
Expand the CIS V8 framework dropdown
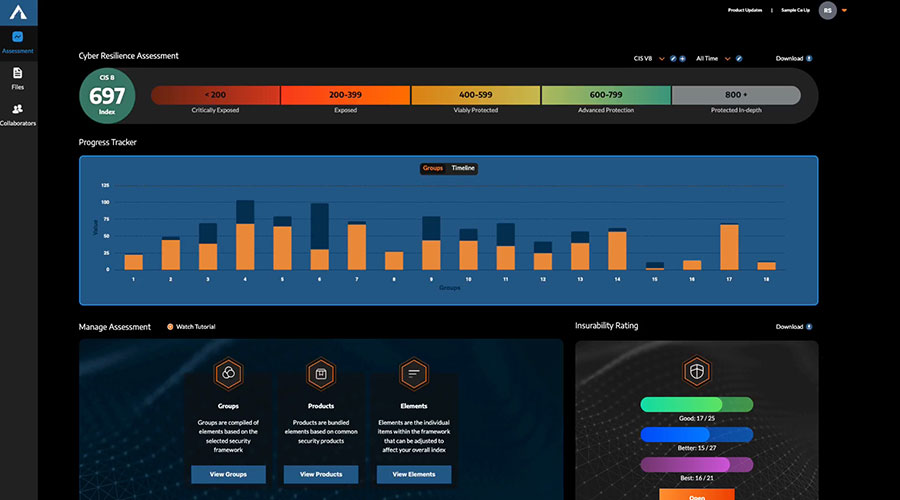pyautogui.click(x=661, y=59)
